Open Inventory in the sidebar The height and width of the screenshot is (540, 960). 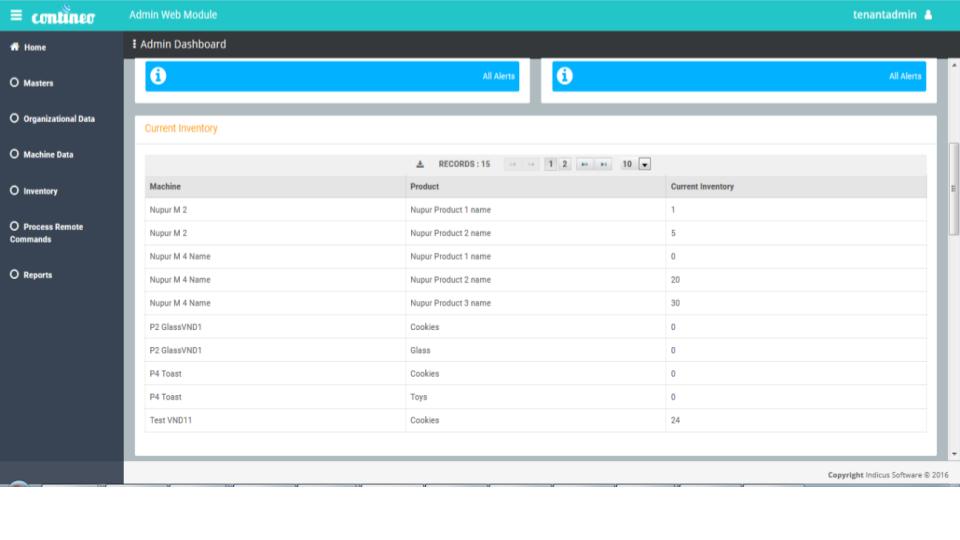point(34,191)
